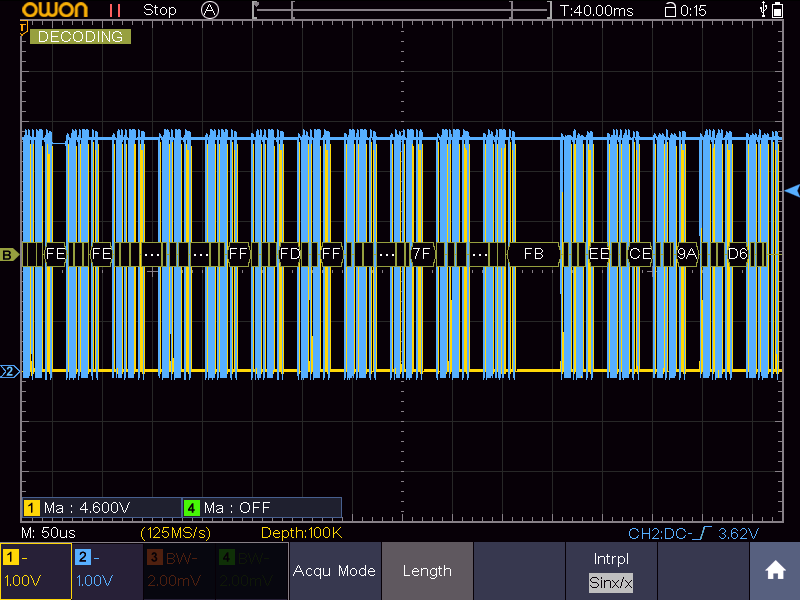800x600 pixels.
Task: Click the blue trigger level arrow on right
Action: pyautogui.click(x=792, y=191)
